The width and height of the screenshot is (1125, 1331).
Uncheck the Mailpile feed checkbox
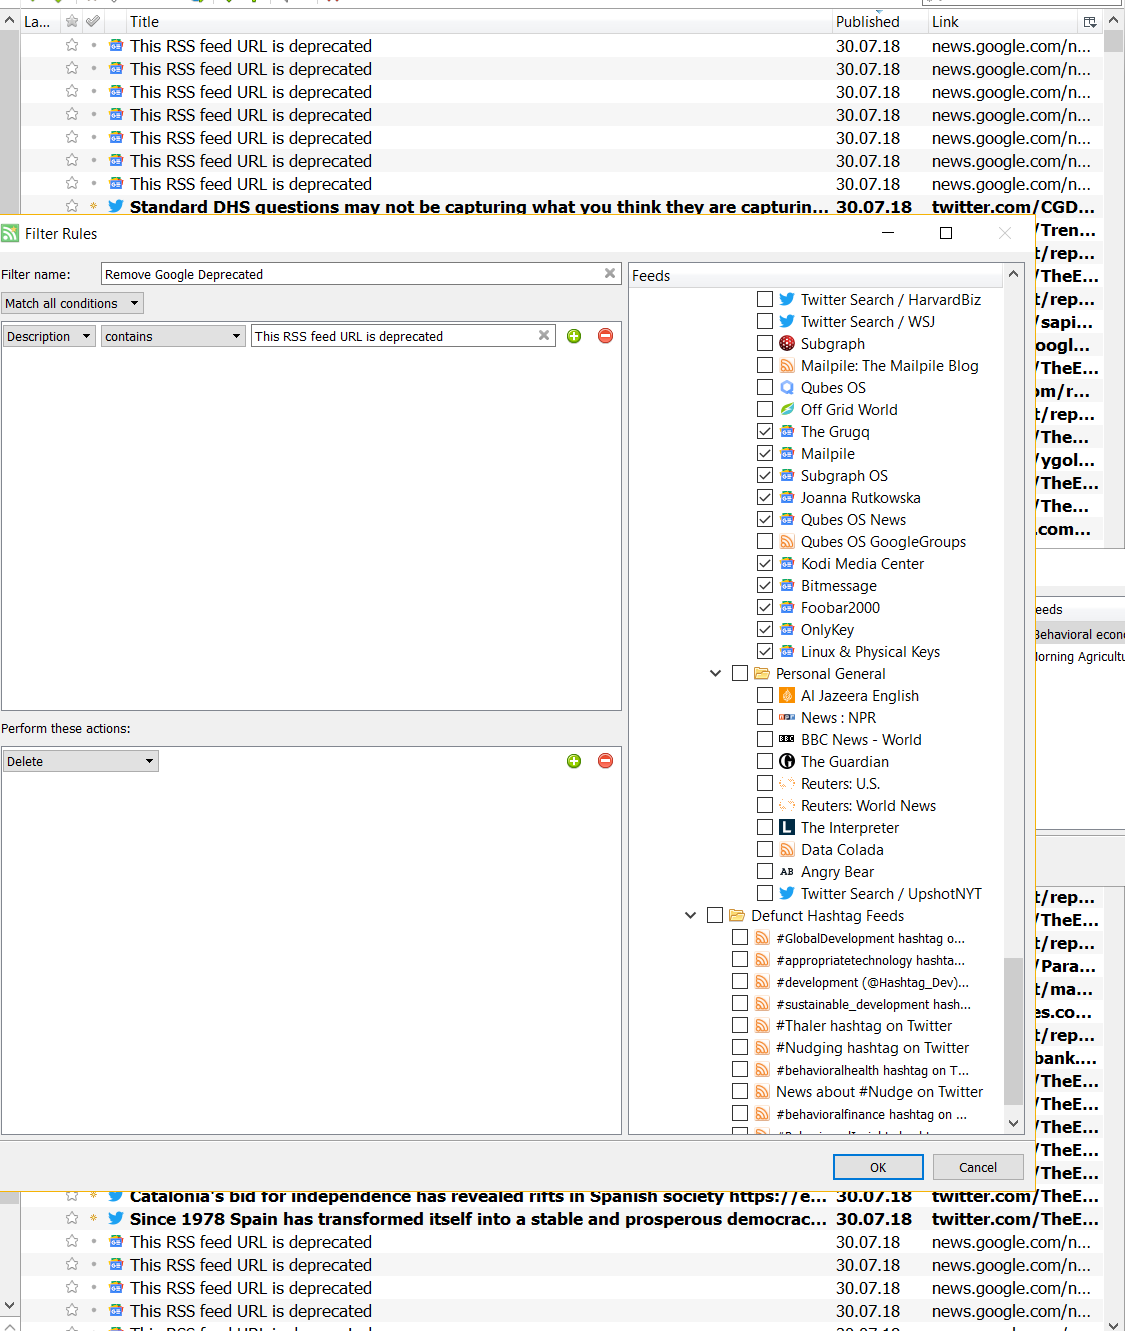click(765, 453)
